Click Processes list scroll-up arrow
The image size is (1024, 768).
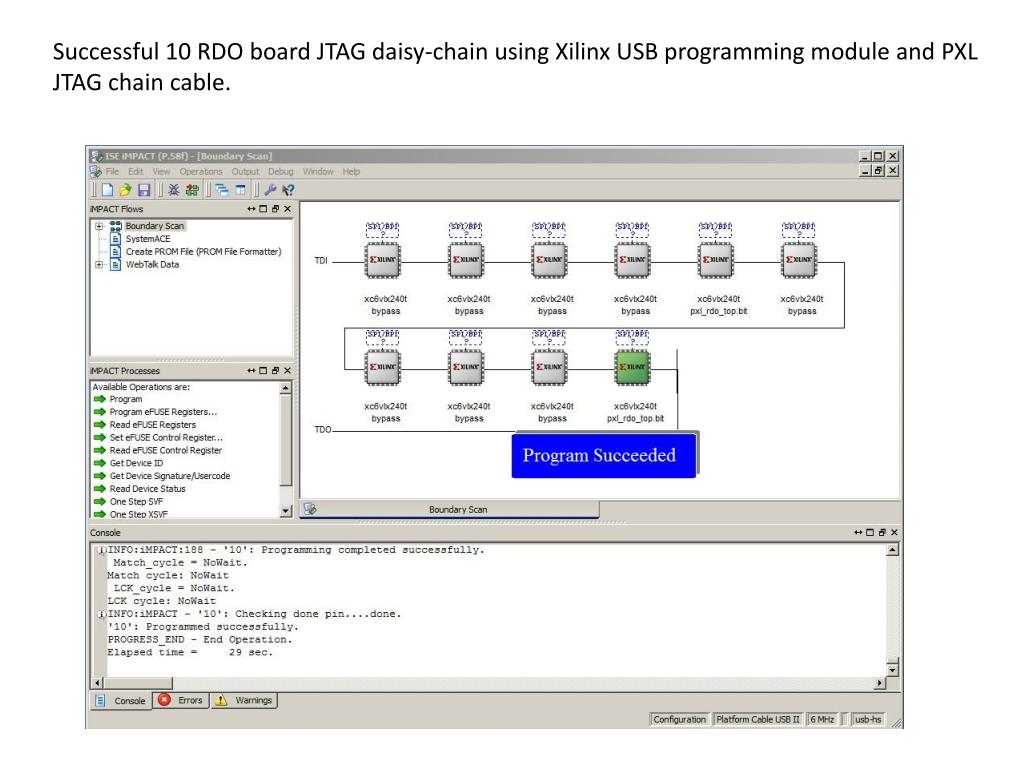click(285, 388)
